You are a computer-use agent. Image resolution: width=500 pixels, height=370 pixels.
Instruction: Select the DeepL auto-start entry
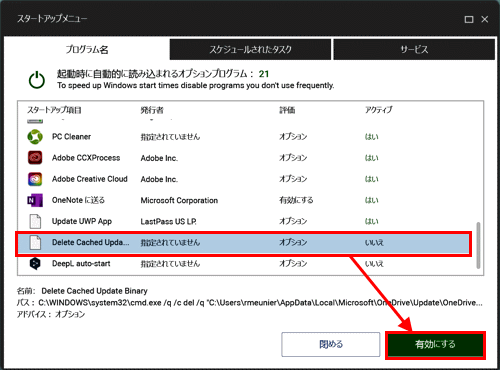[81, 263]
